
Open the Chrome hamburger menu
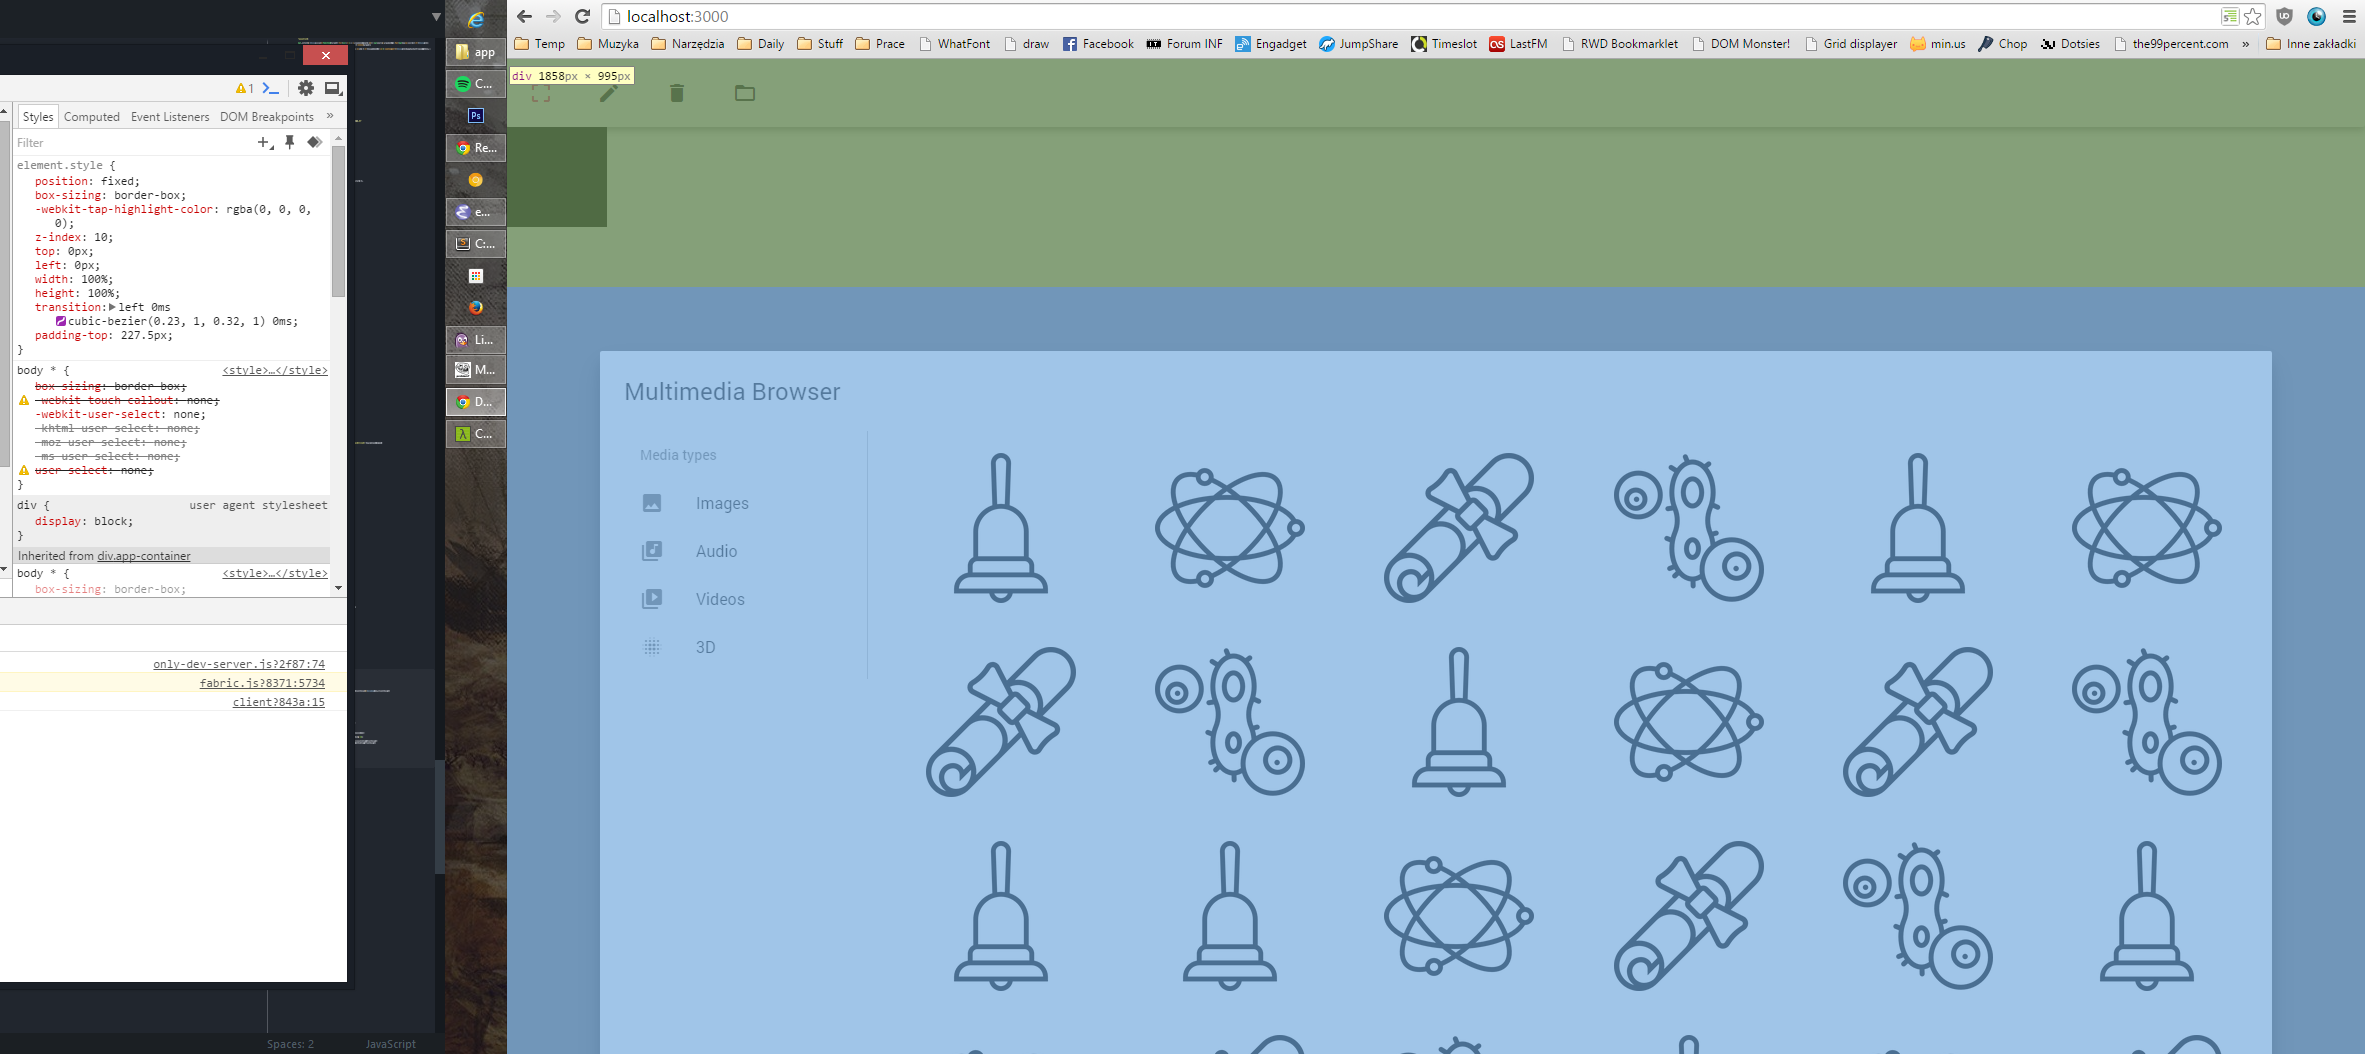pyautogui.click(x=2349, y=16)
